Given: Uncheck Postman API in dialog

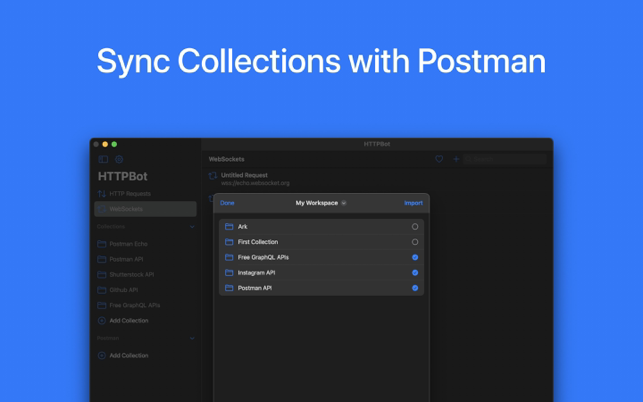Looking at the screenshot, I should (415, 288).
